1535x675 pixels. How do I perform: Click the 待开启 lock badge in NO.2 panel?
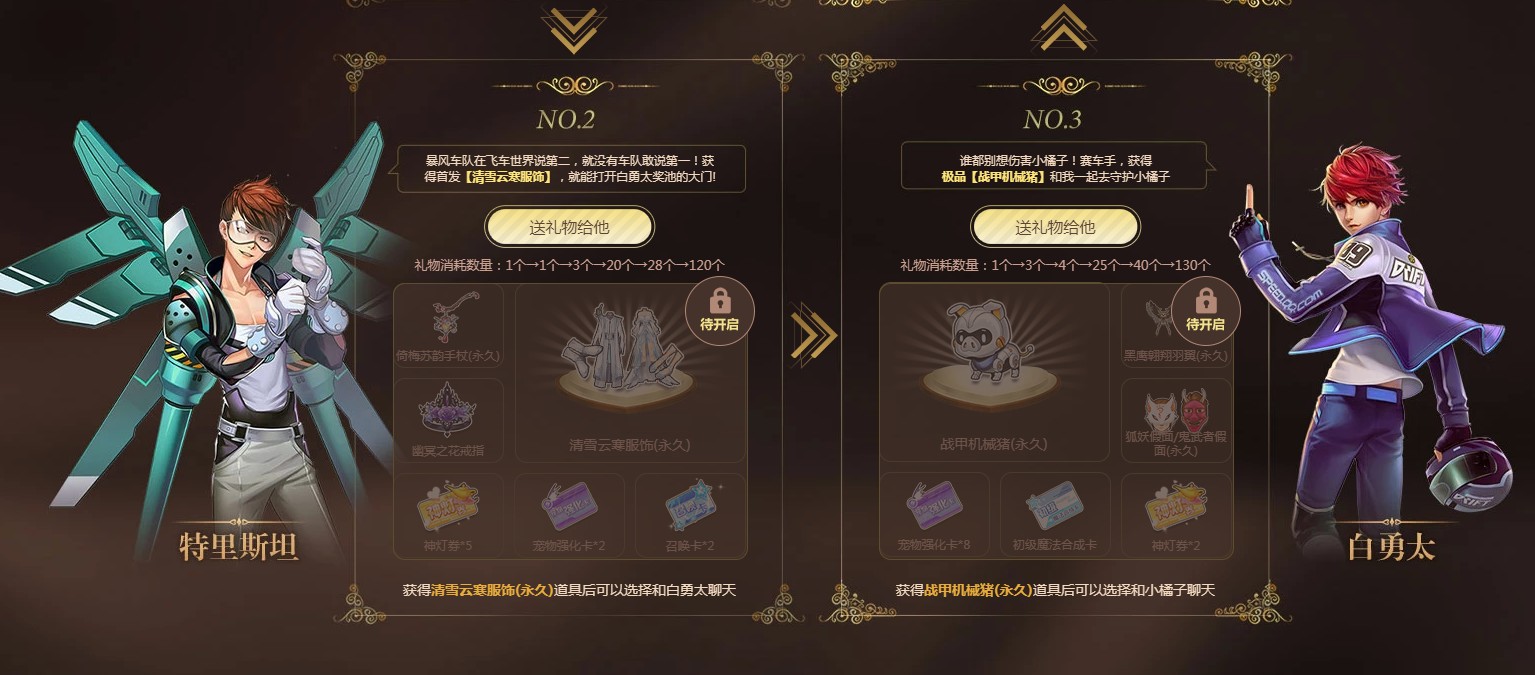point(719,310)
